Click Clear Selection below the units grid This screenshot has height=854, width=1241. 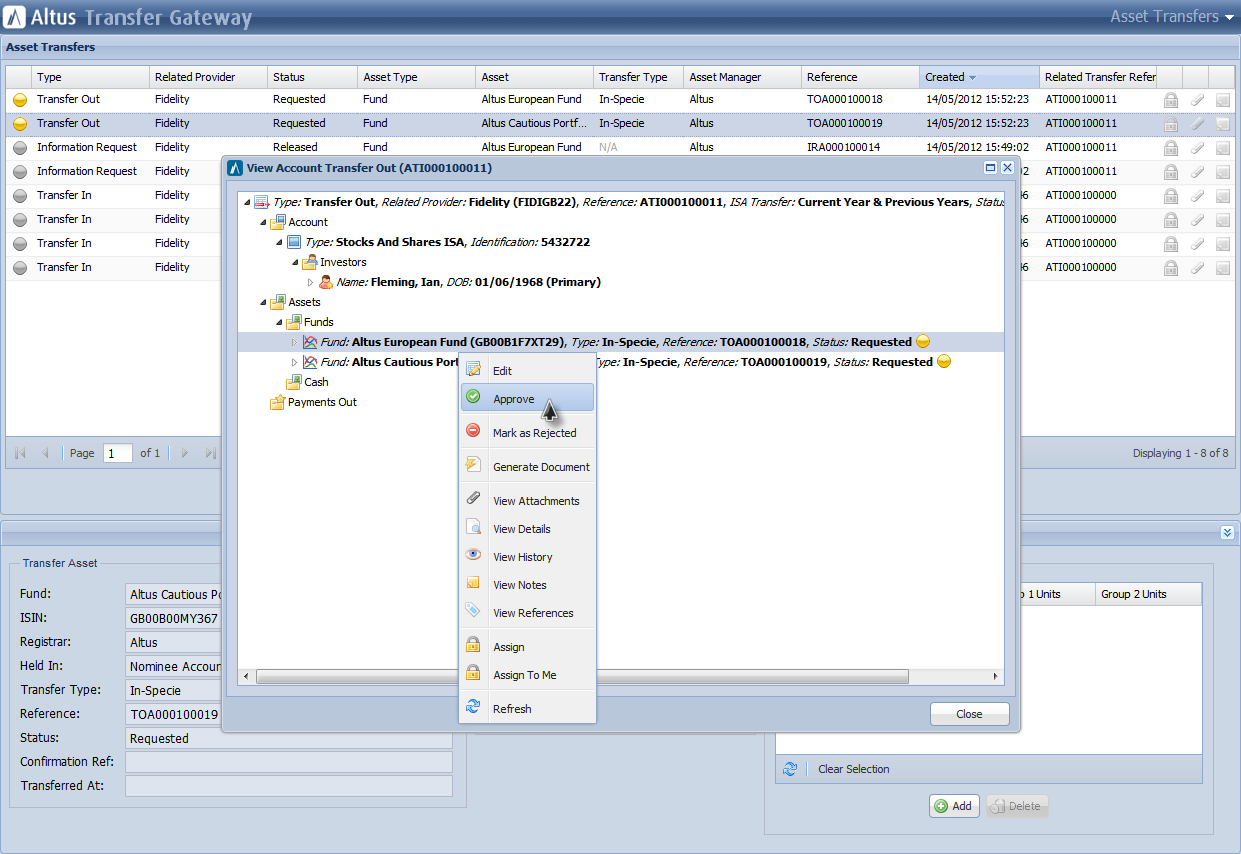pyautogui.click(x=853, y=769)
